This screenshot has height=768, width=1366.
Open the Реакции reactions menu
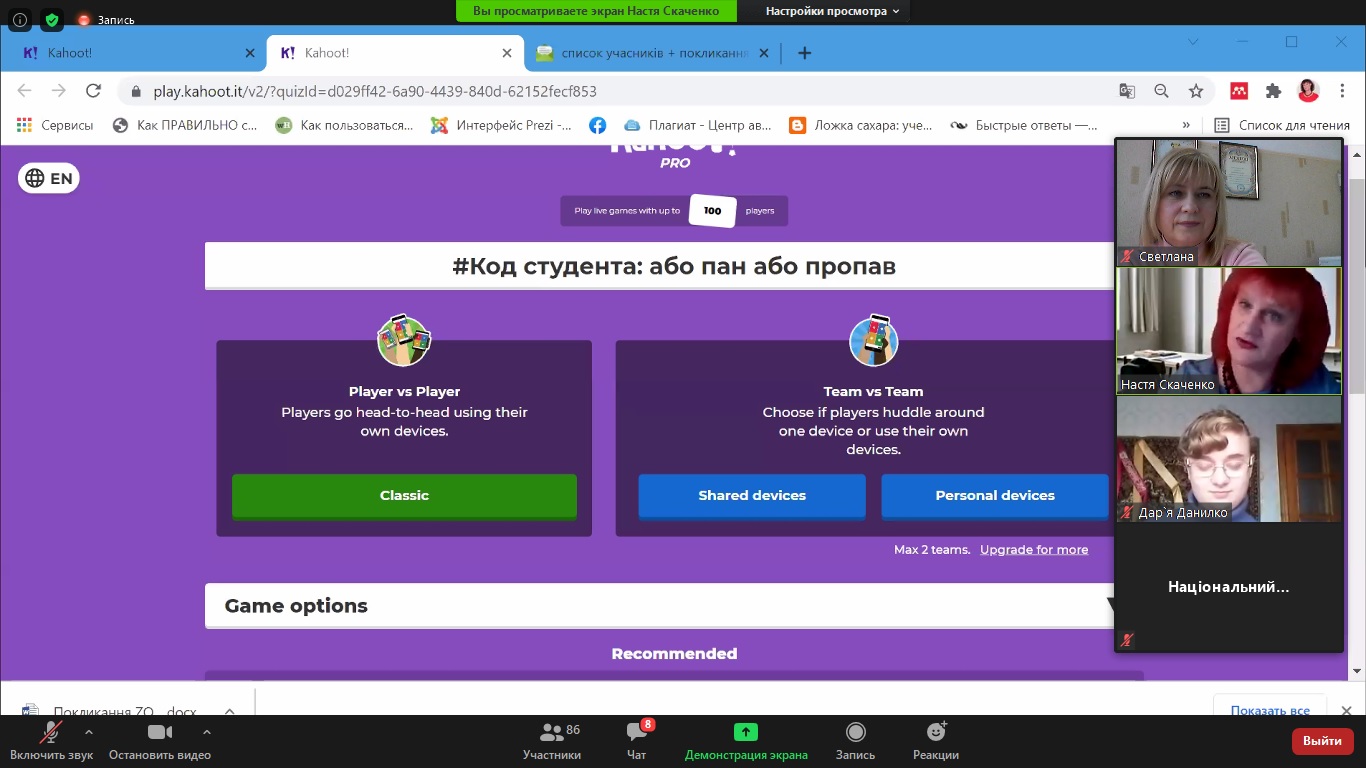[x=936, y=742]
